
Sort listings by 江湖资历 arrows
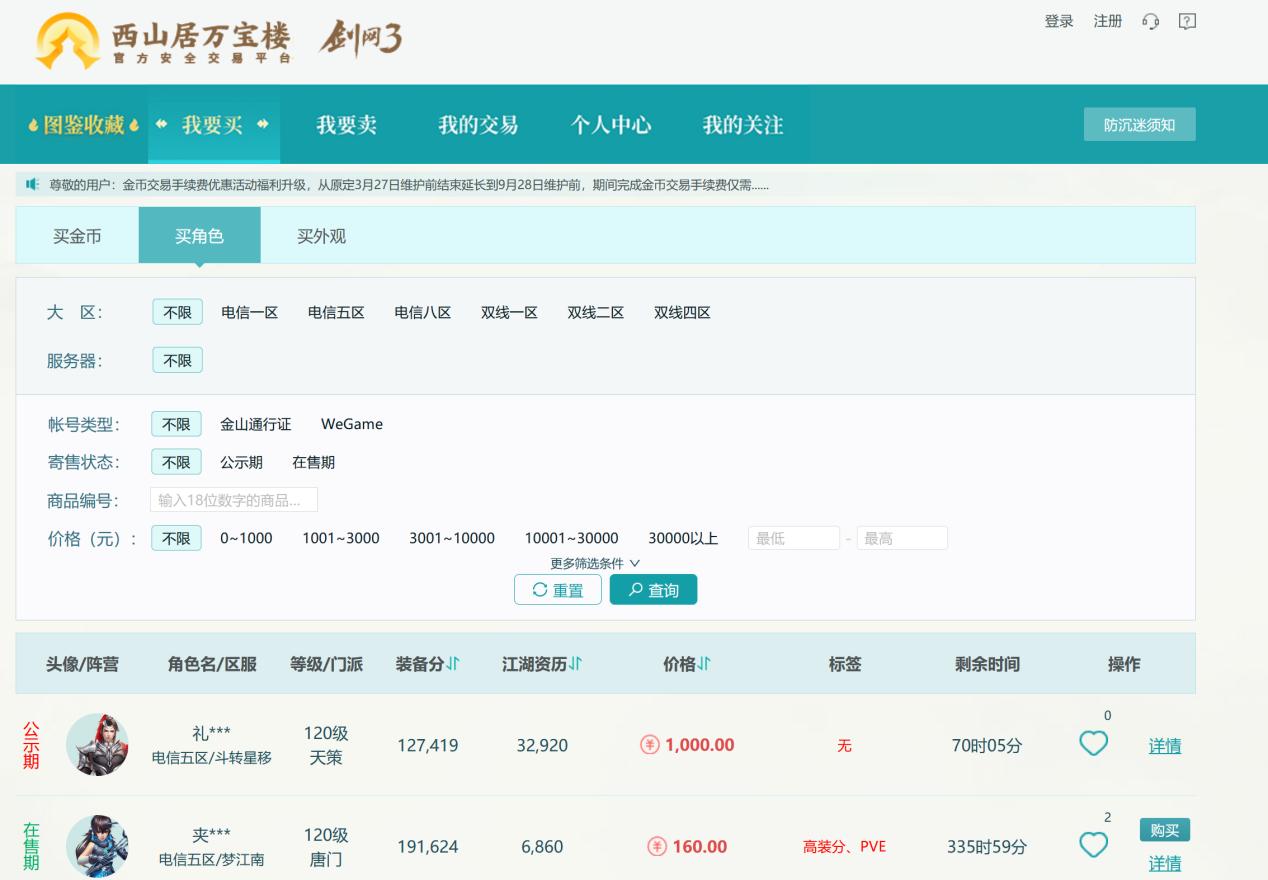click(x=575, y=662)
